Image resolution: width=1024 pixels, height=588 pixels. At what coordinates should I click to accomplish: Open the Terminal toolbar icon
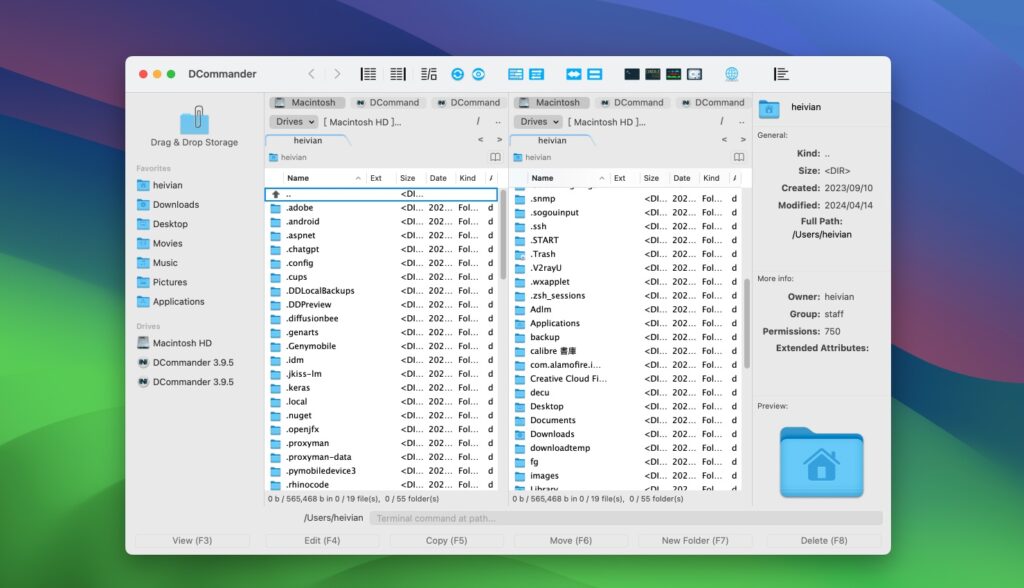[x=630, y=73]
